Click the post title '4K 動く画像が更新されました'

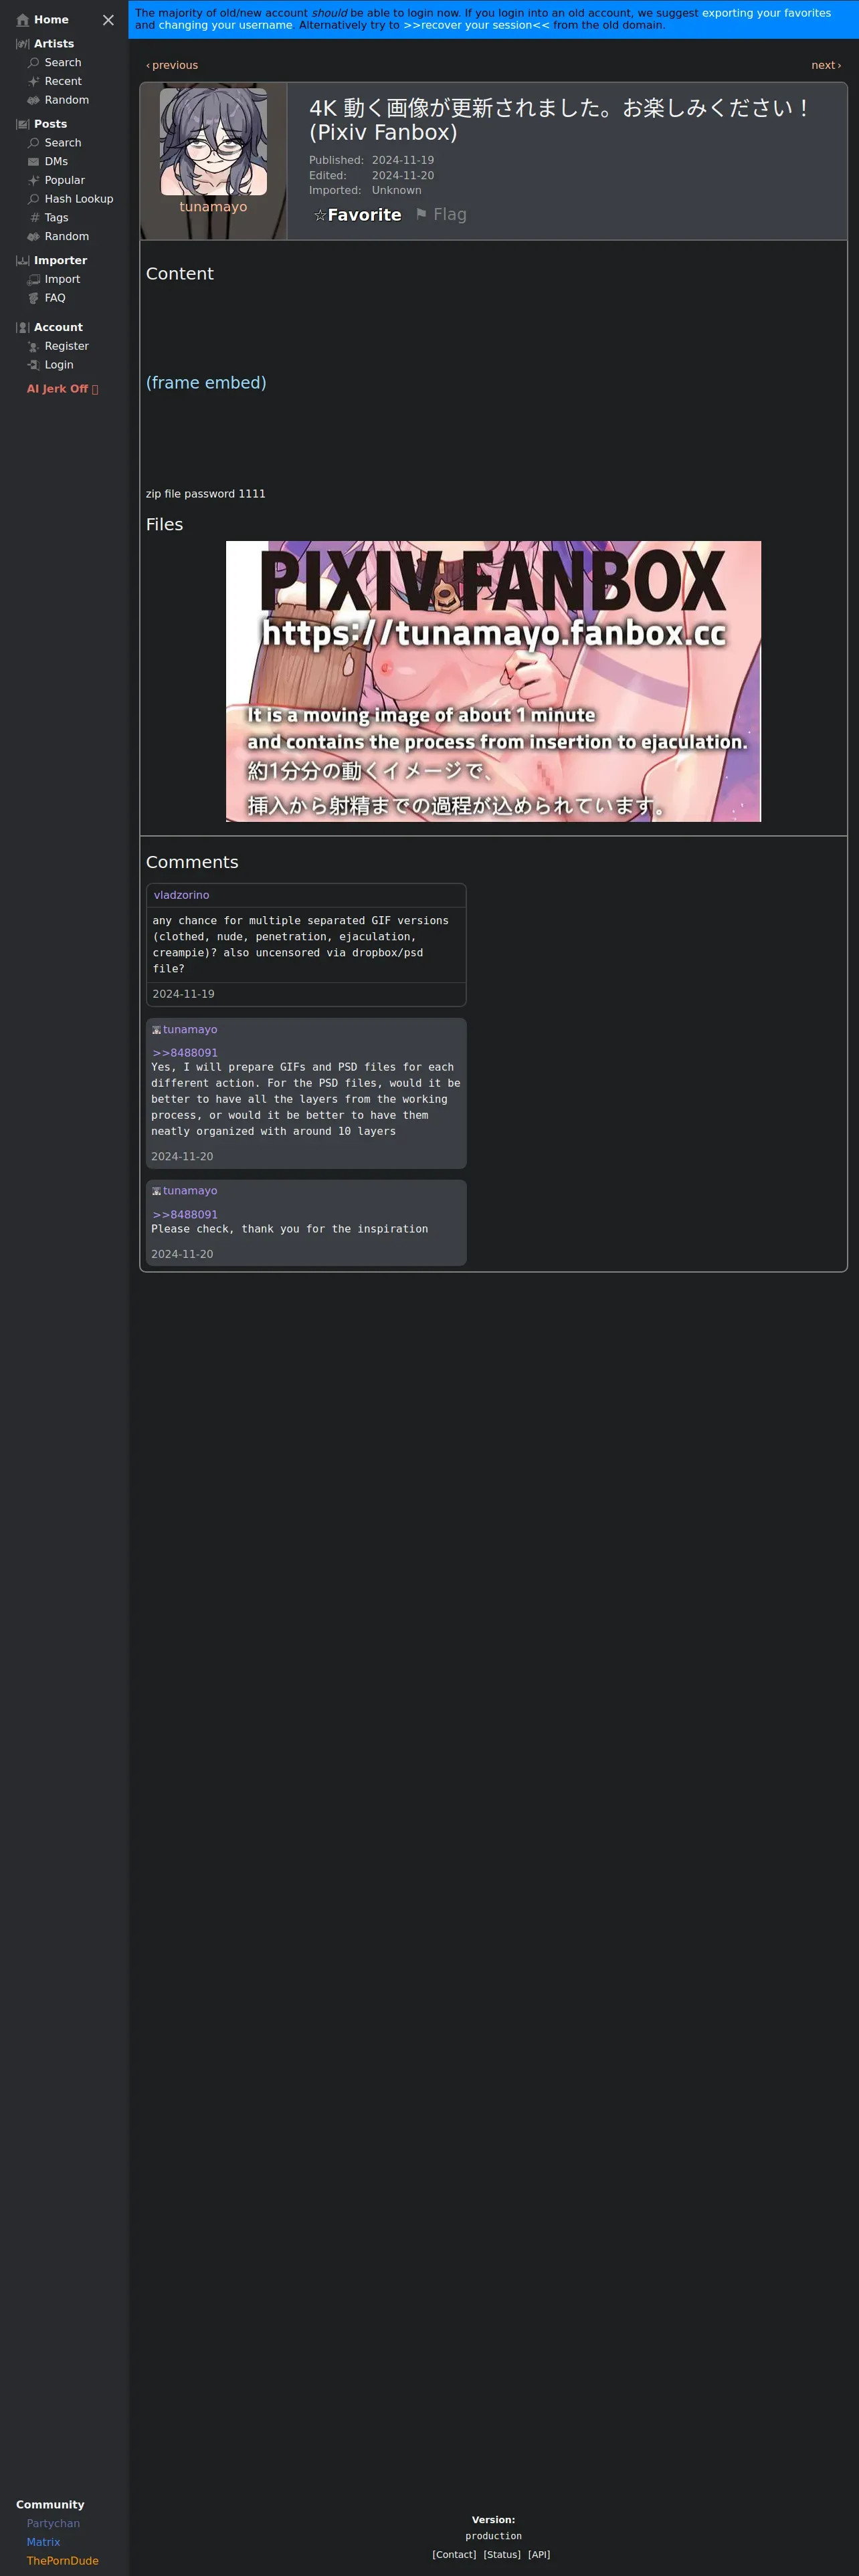(559, 120)
